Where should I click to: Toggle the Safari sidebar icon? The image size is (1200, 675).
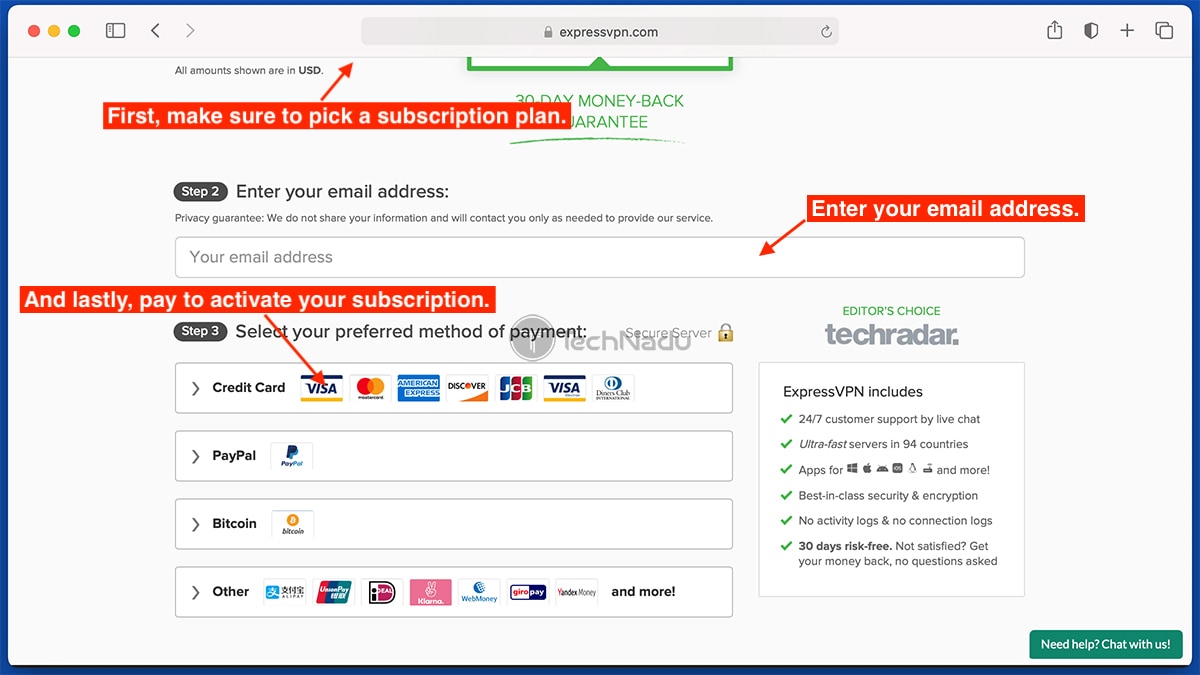tap(116, 31)
